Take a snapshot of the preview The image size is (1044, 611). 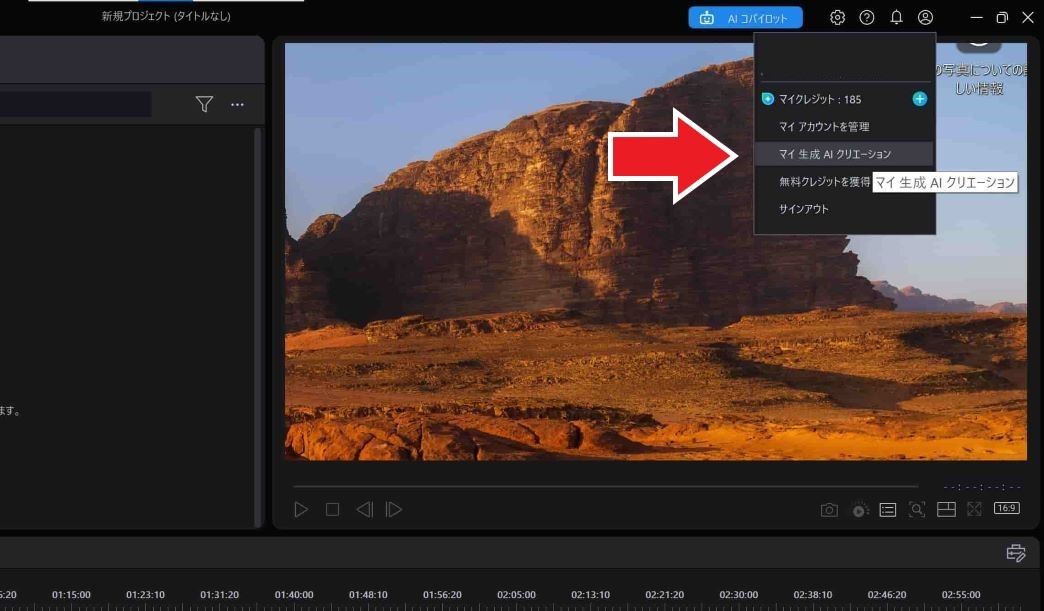click(829, 510)
